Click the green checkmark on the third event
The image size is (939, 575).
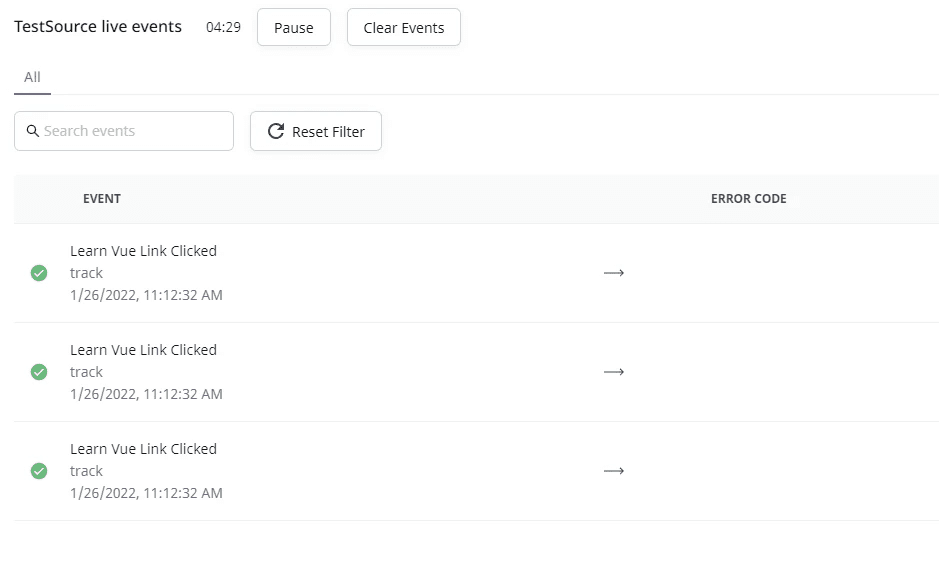coord(39,471)
